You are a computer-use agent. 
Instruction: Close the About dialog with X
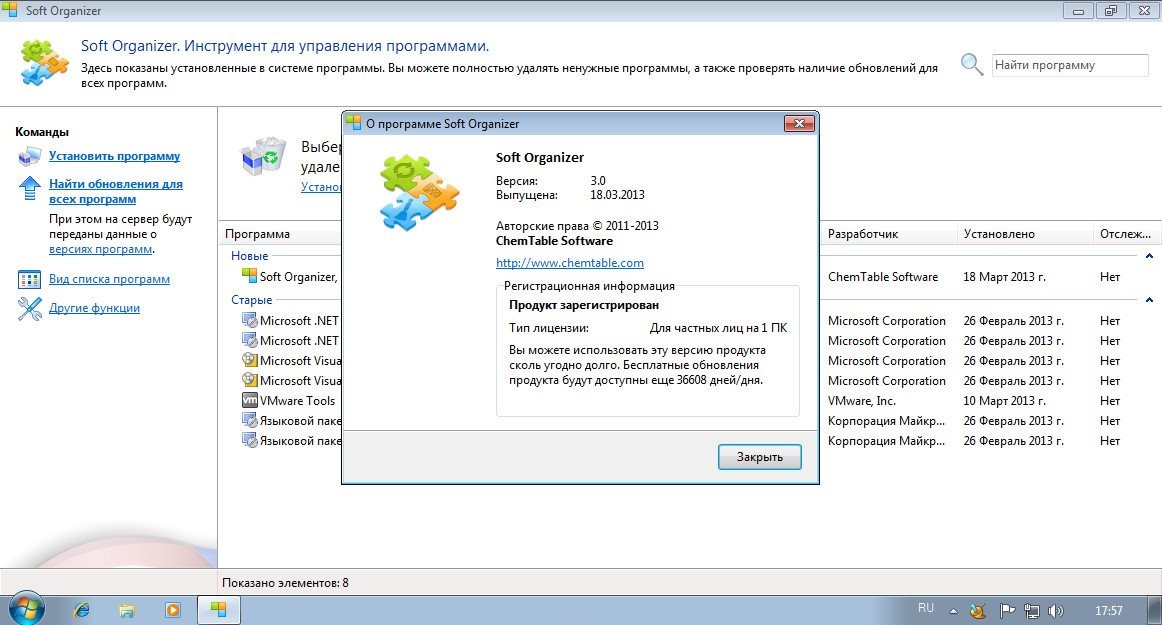(799, 124)
